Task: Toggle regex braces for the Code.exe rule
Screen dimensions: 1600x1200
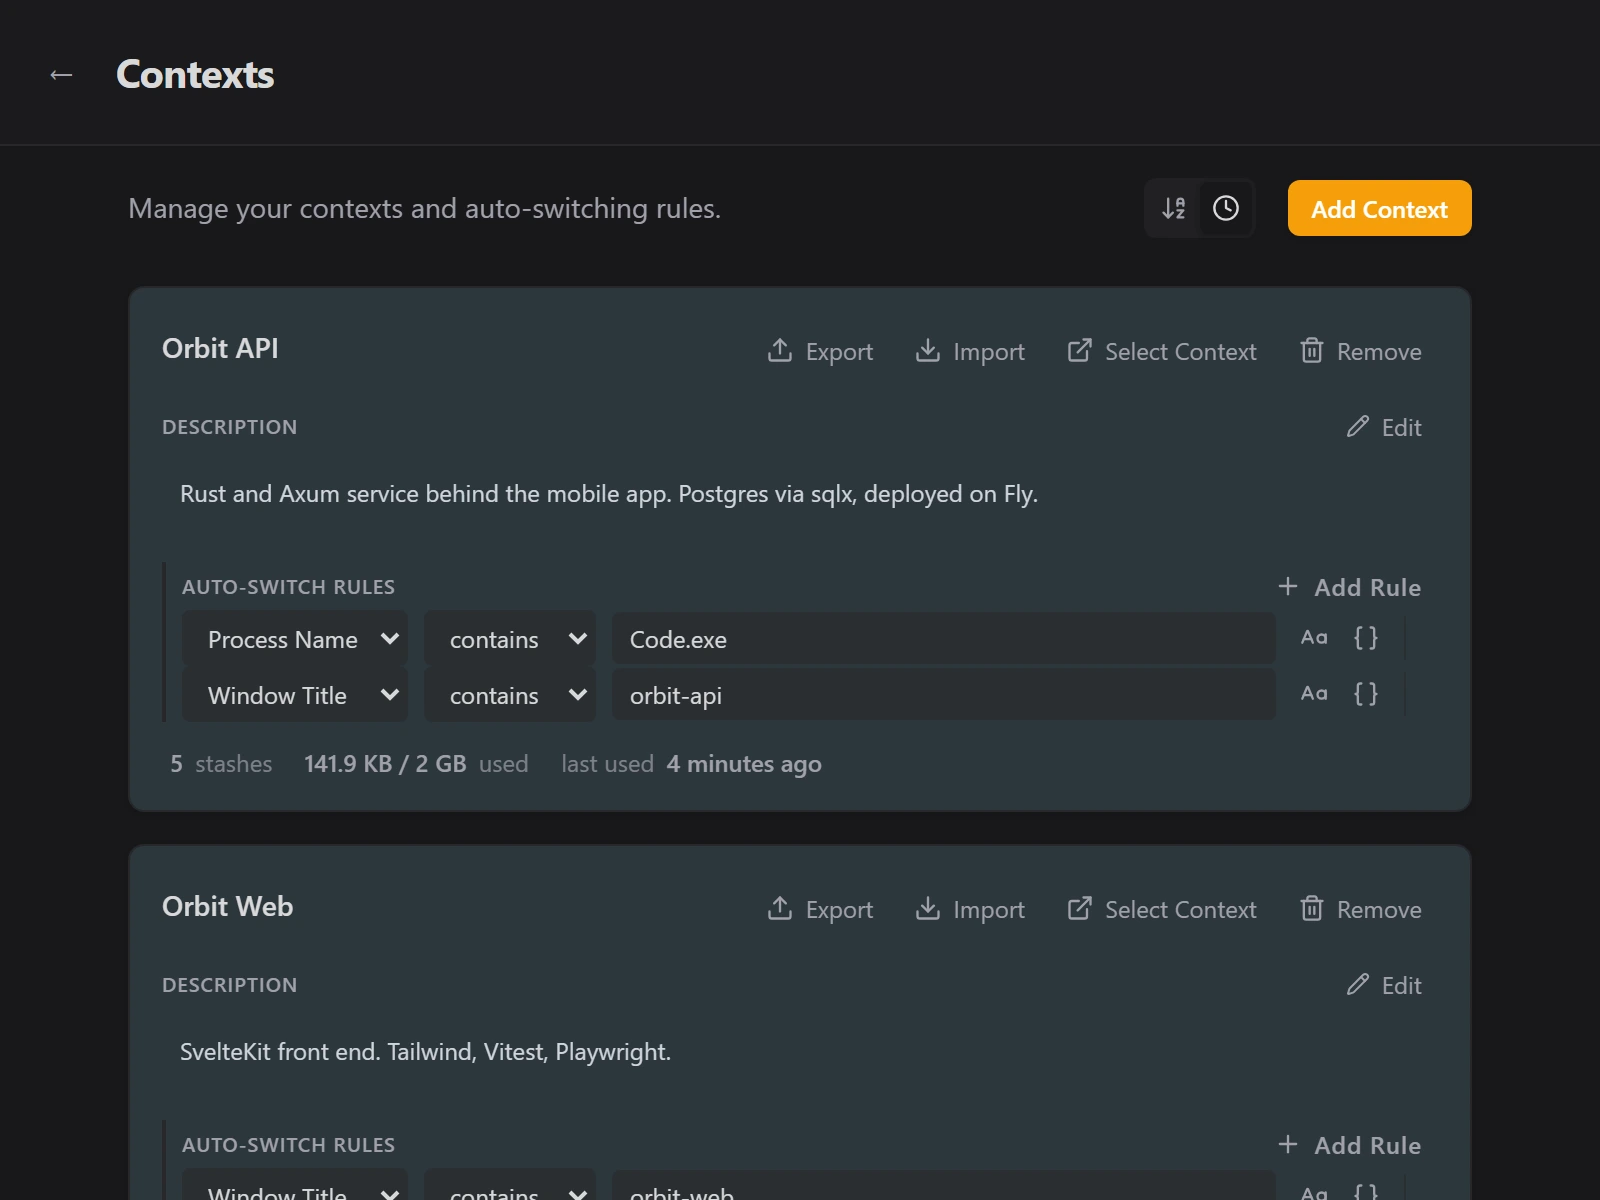Action: pyautogui.click(x=1366, y=638)
